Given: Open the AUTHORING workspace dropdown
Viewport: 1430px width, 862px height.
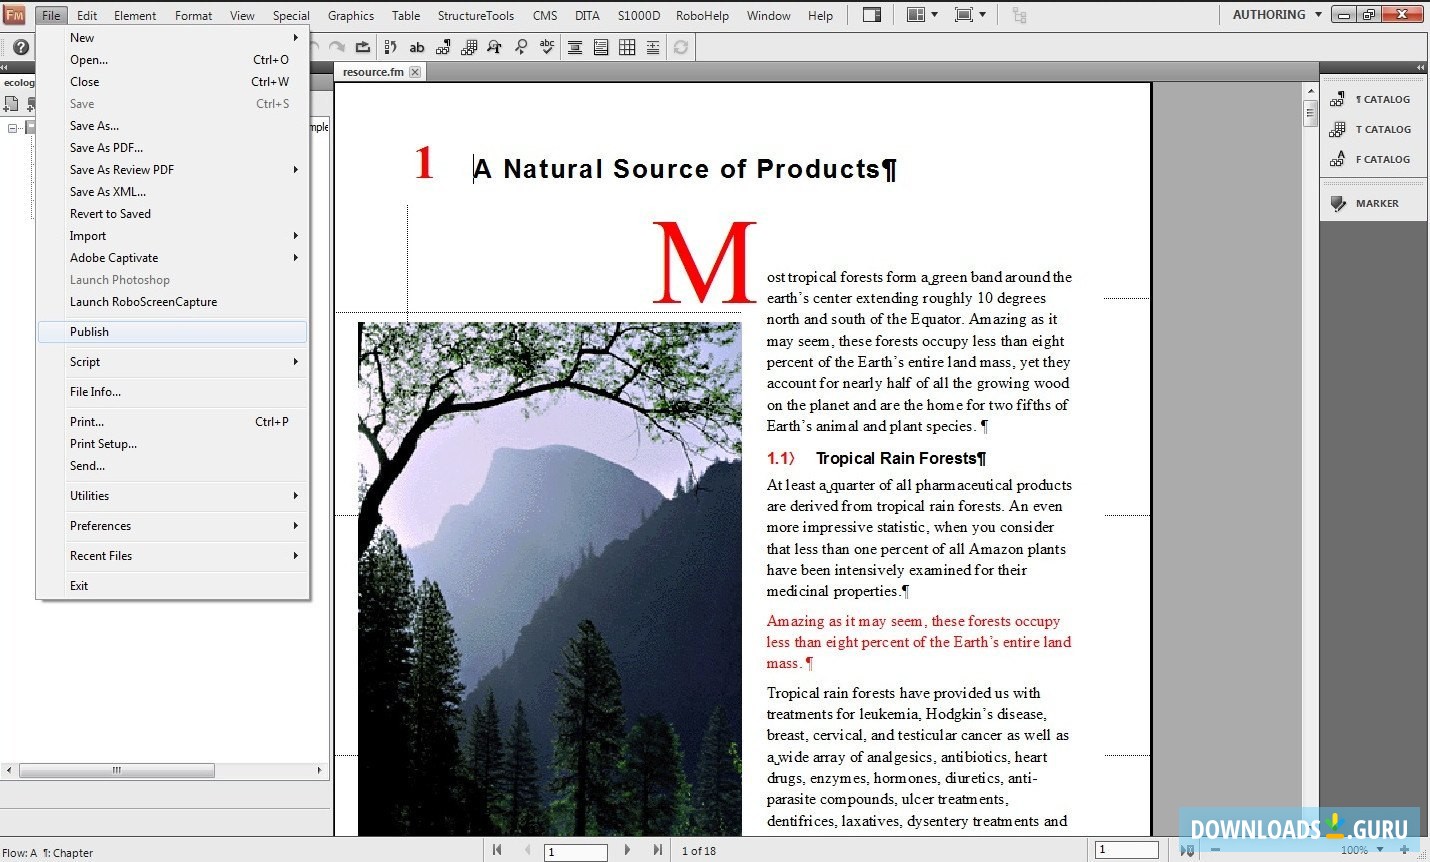Looking at the screenshot, I should click(x=1273, y=14).
